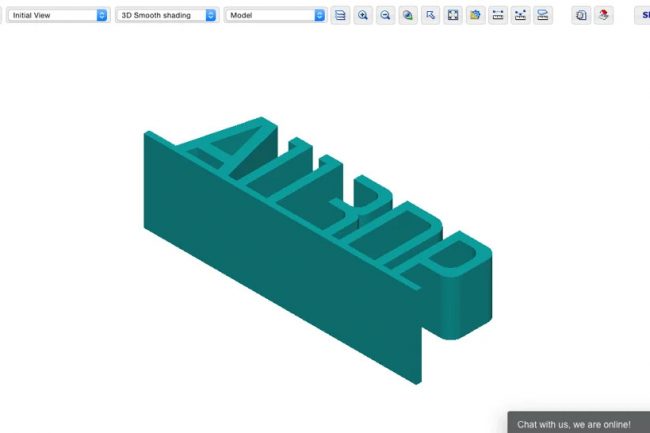Click the zoom in magnifier icon
This screenshot has height=433, width=650.
[363, 16]
